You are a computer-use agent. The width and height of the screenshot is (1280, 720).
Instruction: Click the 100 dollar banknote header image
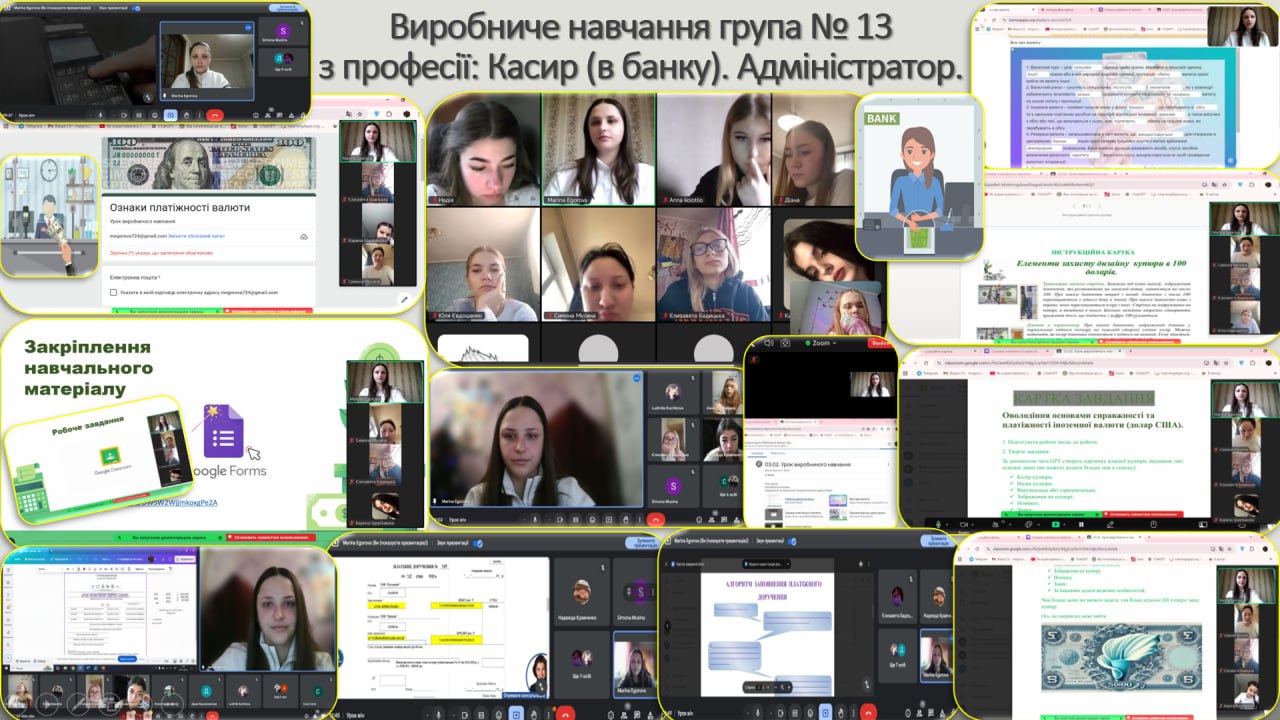click(210, 164)
